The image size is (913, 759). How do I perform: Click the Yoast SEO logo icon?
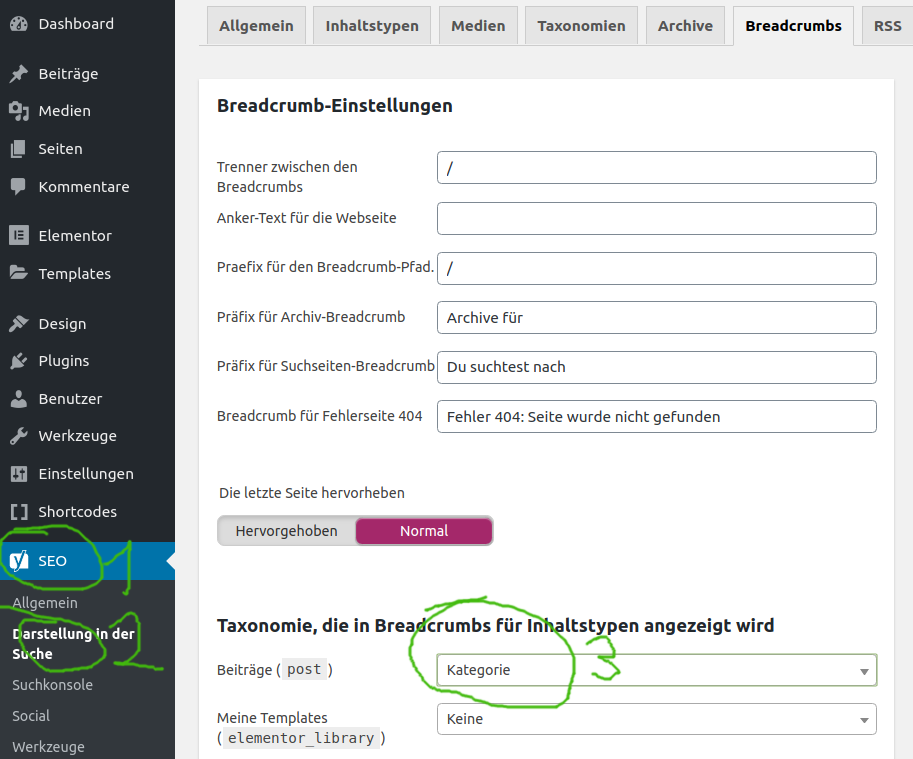pyautogui.click(x=18, y=561)
